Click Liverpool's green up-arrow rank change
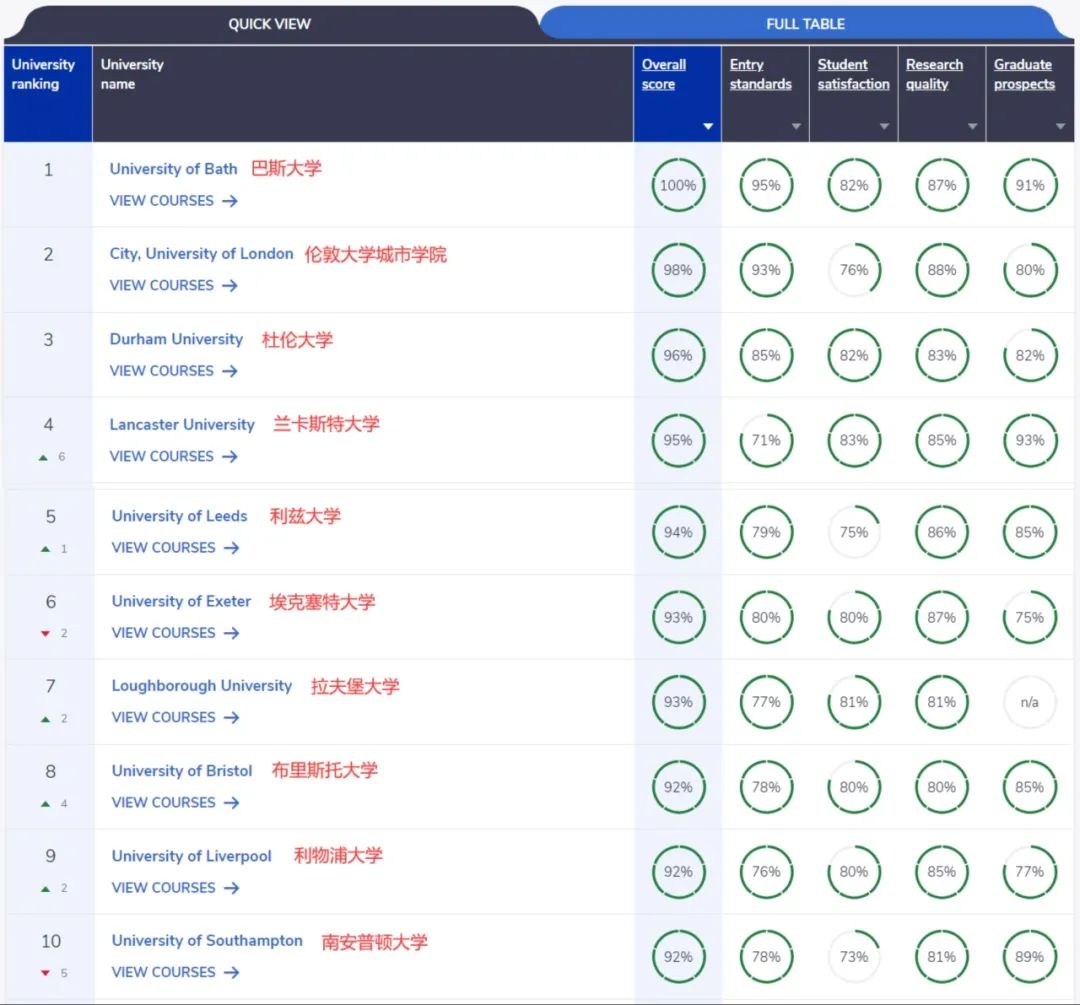Screen dimensions: 1080x1005 coord(45,889)
